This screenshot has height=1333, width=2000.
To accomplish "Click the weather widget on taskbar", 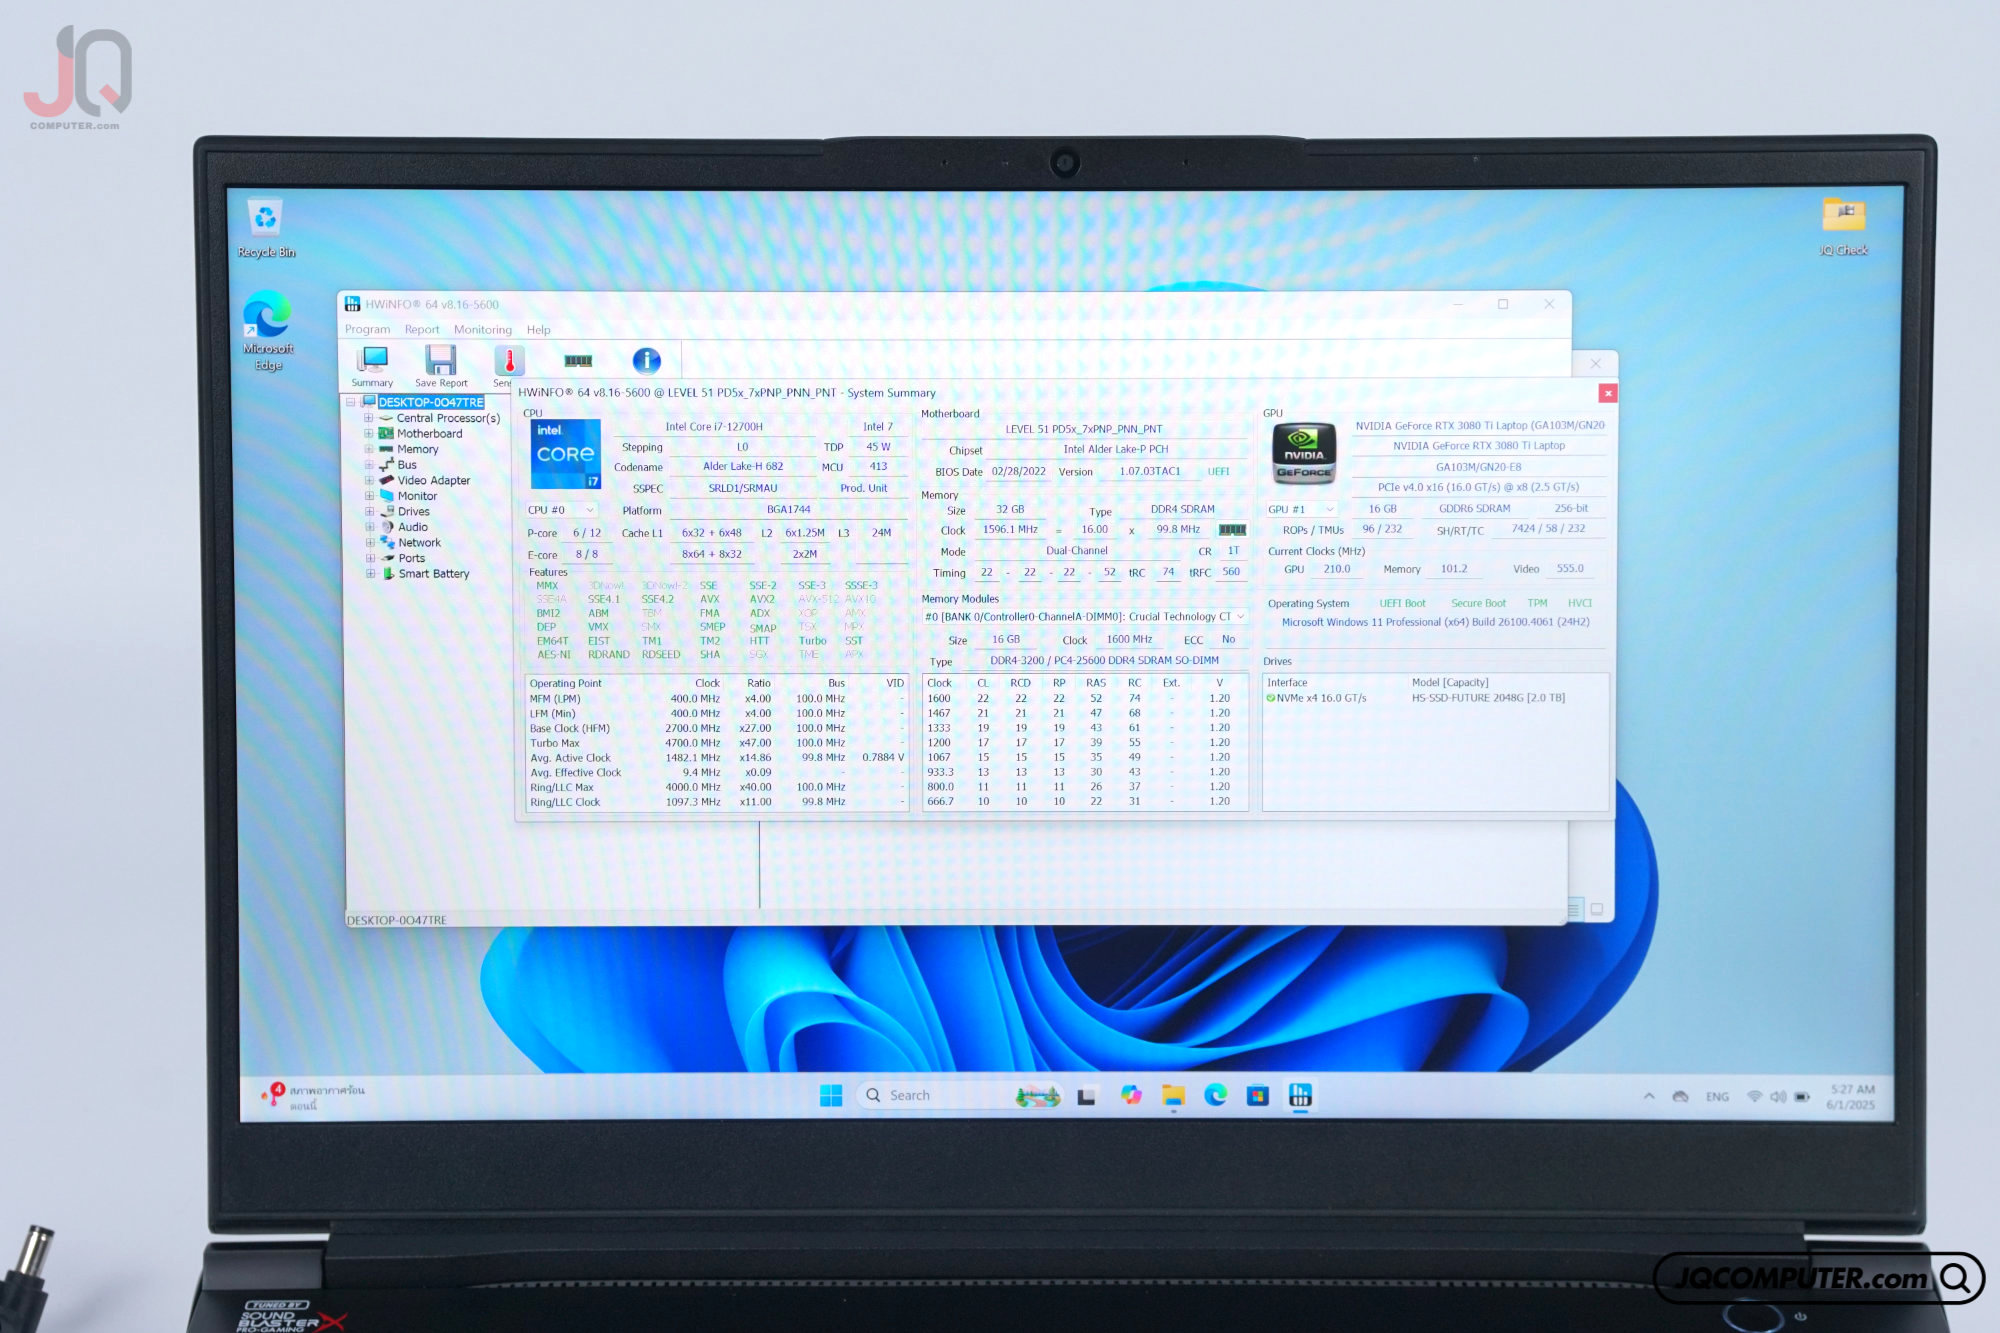I will (x=315, y=1096).
